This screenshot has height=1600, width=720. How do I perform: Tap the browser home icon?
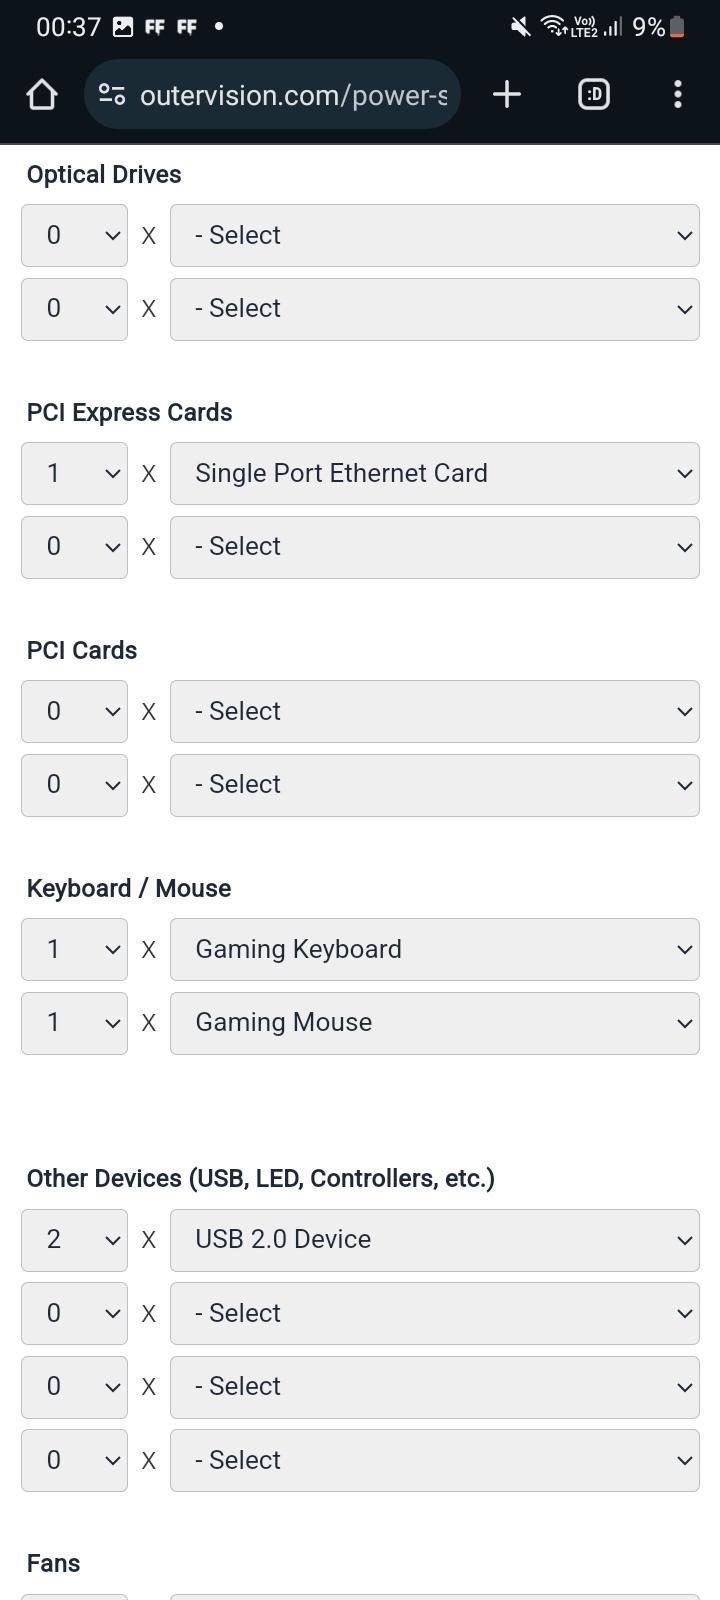pos(42,95)
